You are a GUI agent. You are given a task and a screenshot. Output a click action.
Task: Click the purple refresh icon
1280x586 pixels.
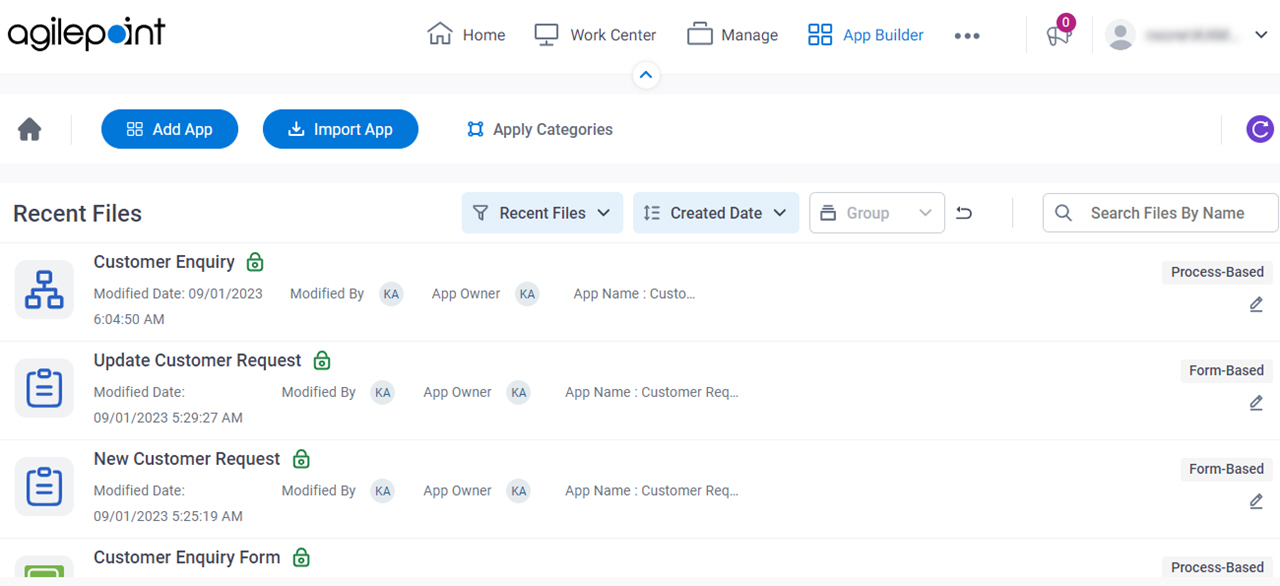[1260, 129]
